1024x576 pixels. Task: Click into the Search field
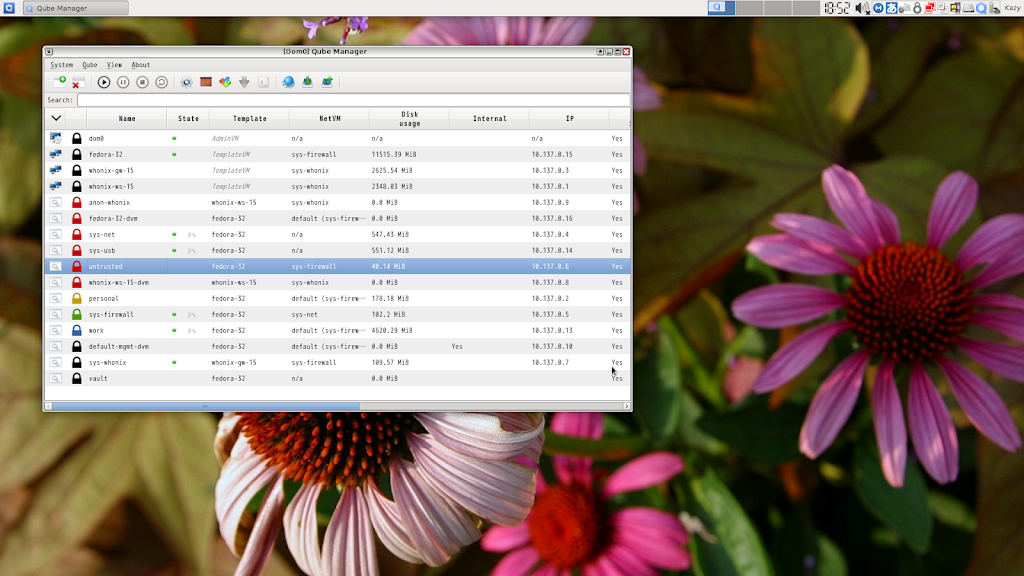pos(353,100)
